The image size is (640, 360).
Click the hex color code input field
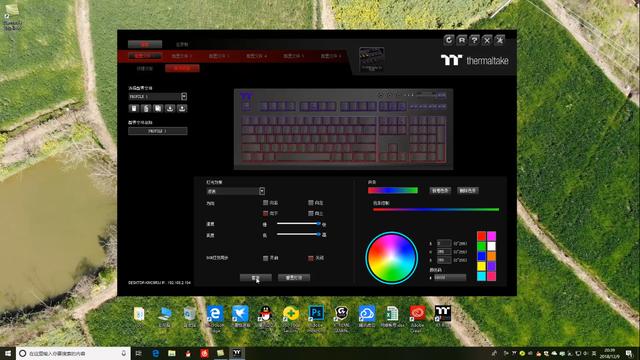[450, 278]
